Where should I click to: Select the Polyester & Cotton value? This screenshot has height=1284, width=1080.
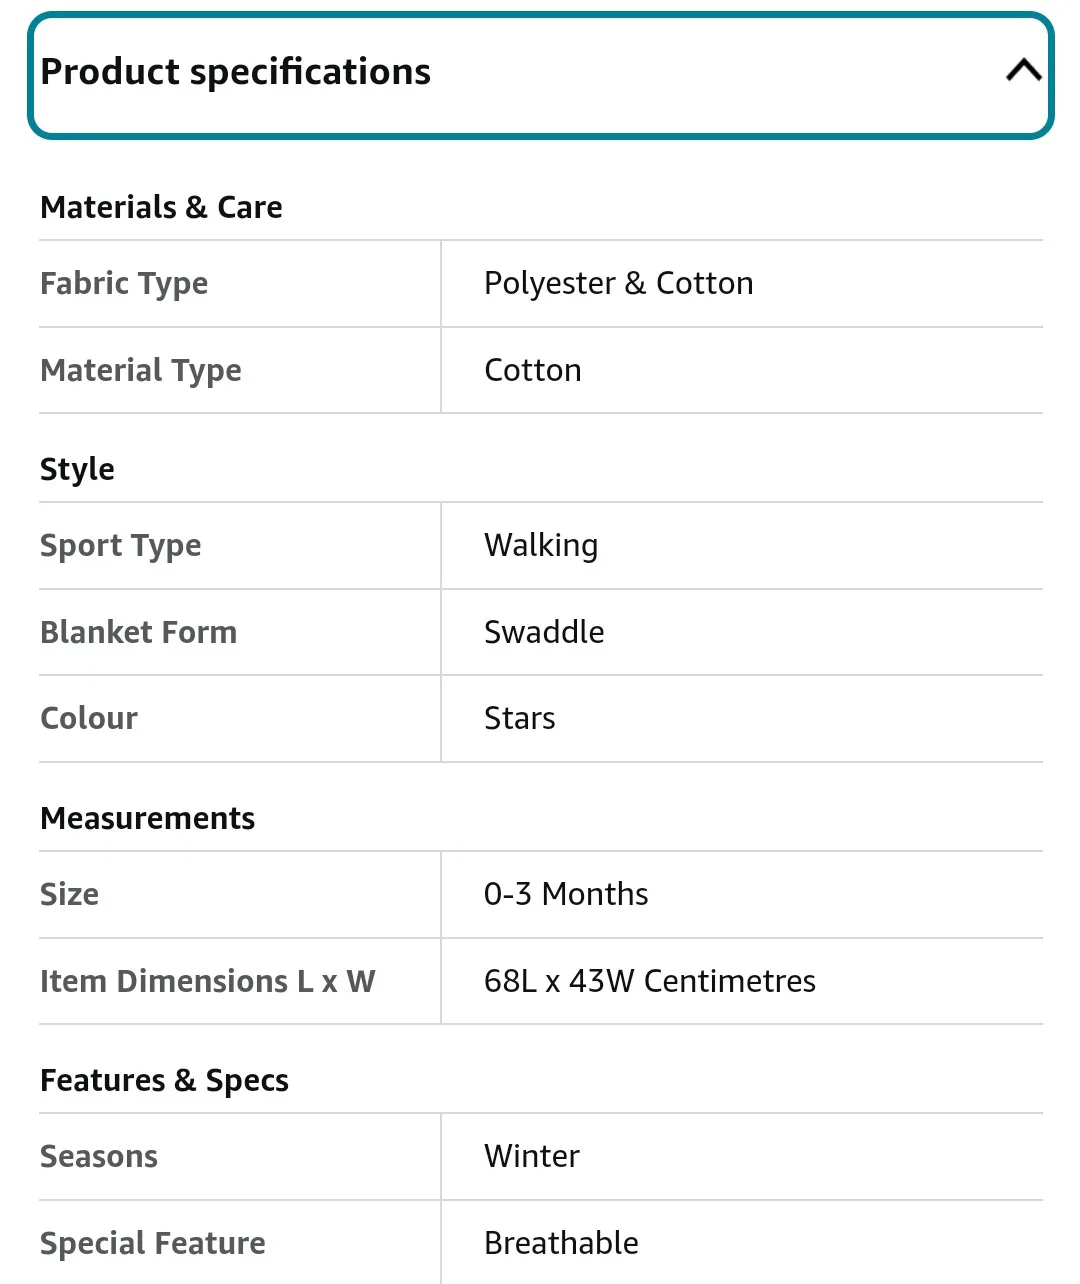(x=618, y=283)
